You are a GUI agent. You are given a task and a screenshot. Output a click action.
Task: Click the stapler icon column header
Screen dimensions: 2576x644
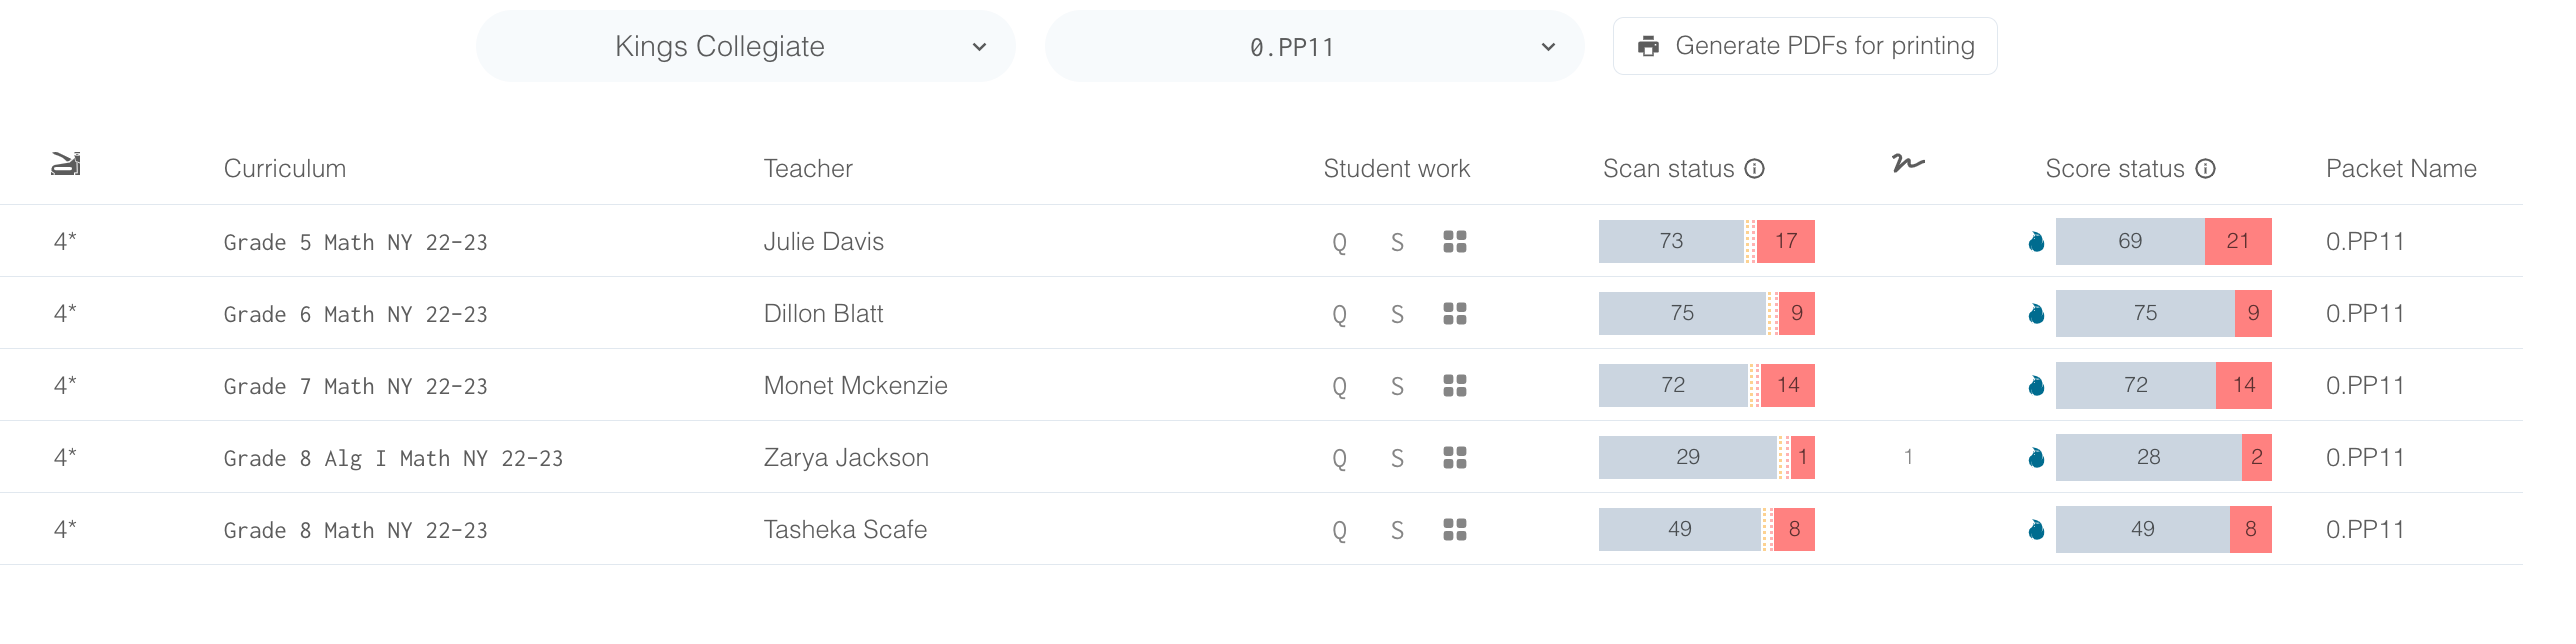(66, 164)
